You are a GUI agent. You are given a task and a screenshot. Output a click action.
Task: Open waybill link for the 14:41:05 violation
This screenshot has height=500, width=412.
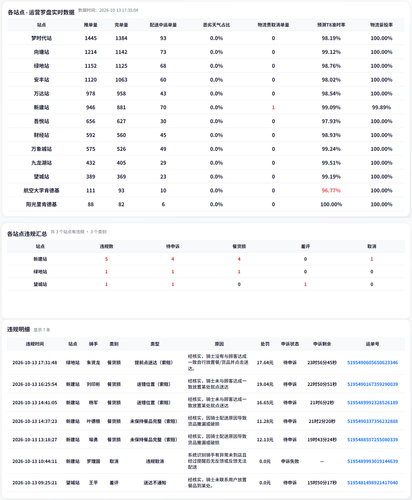click(372, 402)
